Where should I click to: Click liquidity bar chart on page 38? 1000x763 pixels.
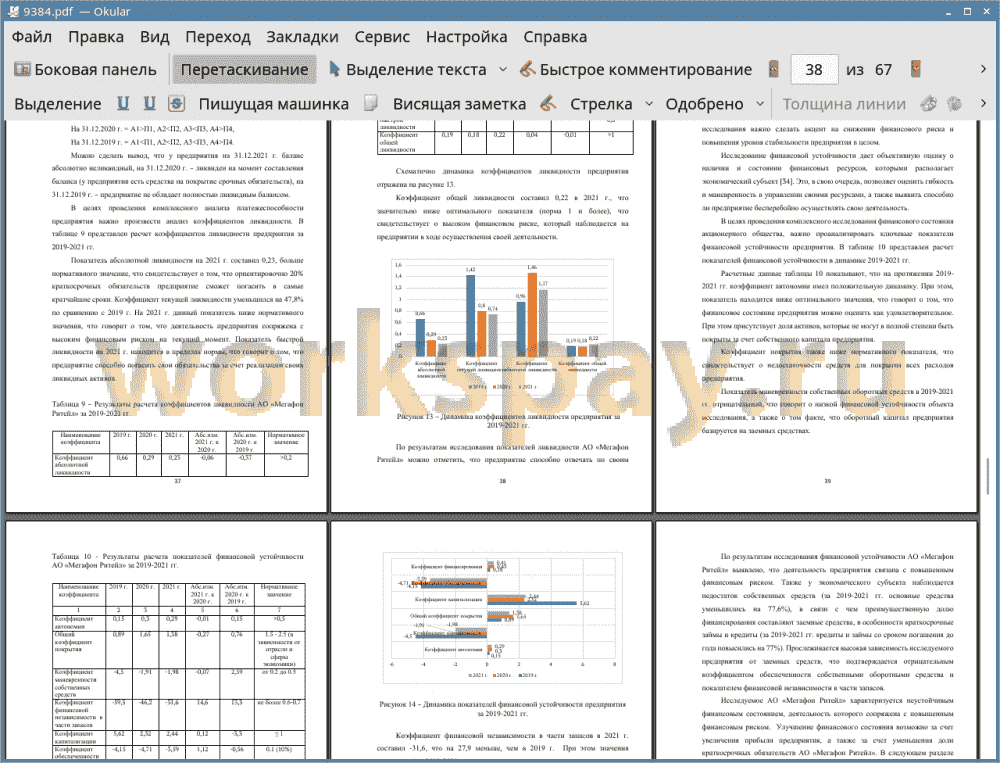(503, 325)
